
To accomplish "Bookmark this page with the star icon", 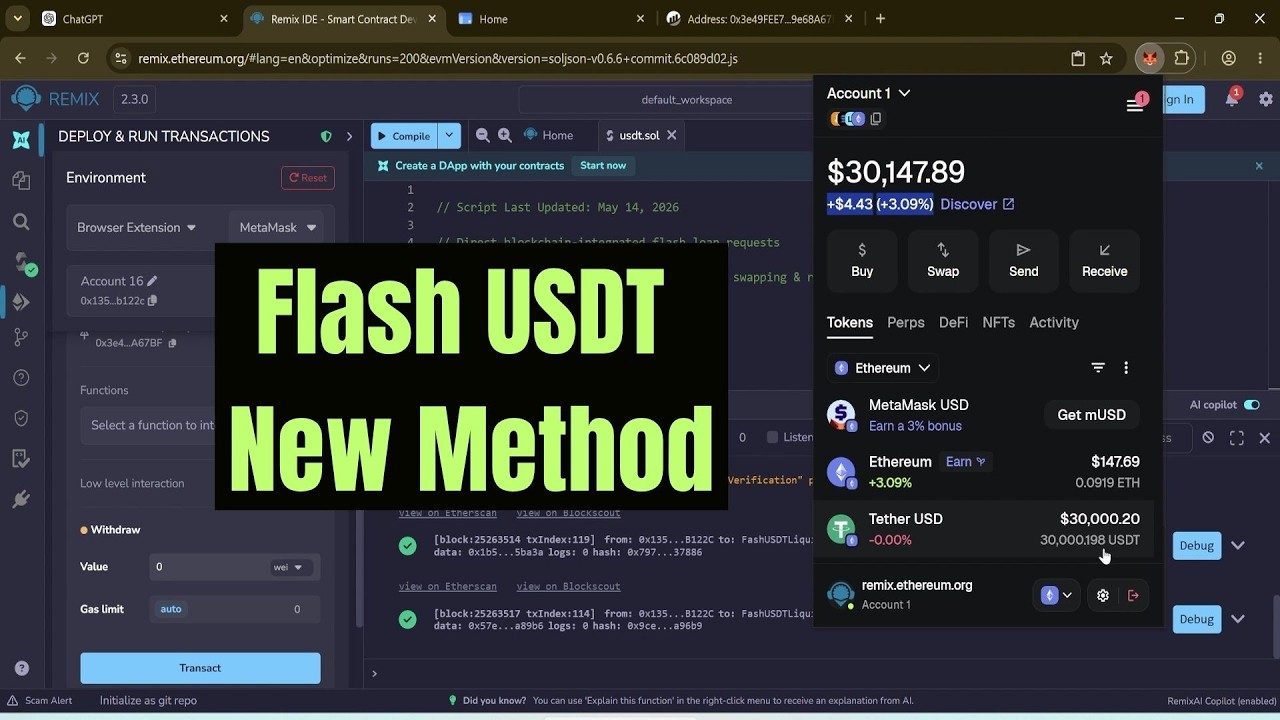I will [1106, 59].
